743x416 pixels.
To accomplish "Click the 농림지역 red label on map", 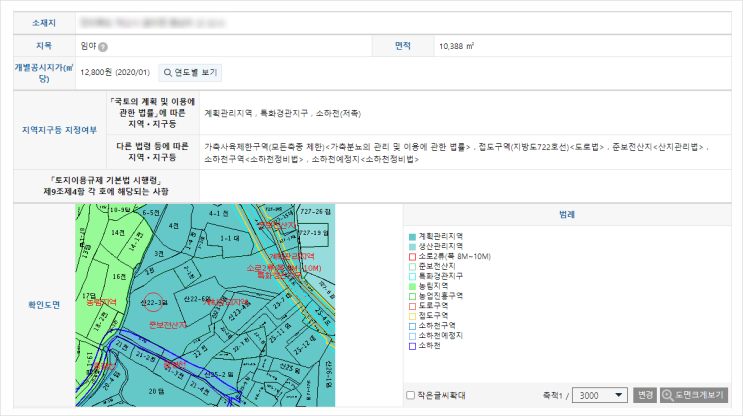I will pyautogui.click(x=101, y=302).
